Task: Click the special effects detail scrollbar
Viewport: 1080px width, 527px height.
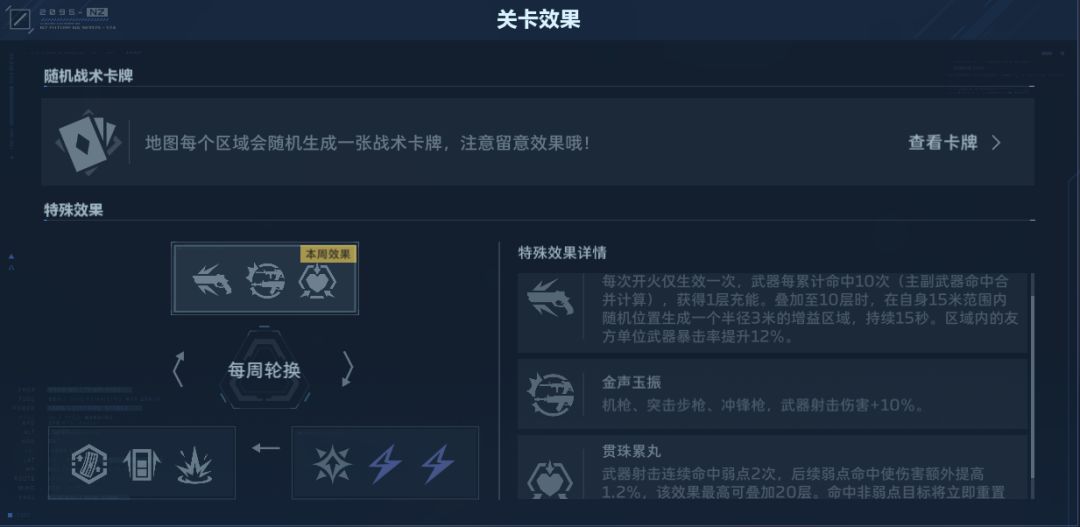Action: coord(1032,386)
